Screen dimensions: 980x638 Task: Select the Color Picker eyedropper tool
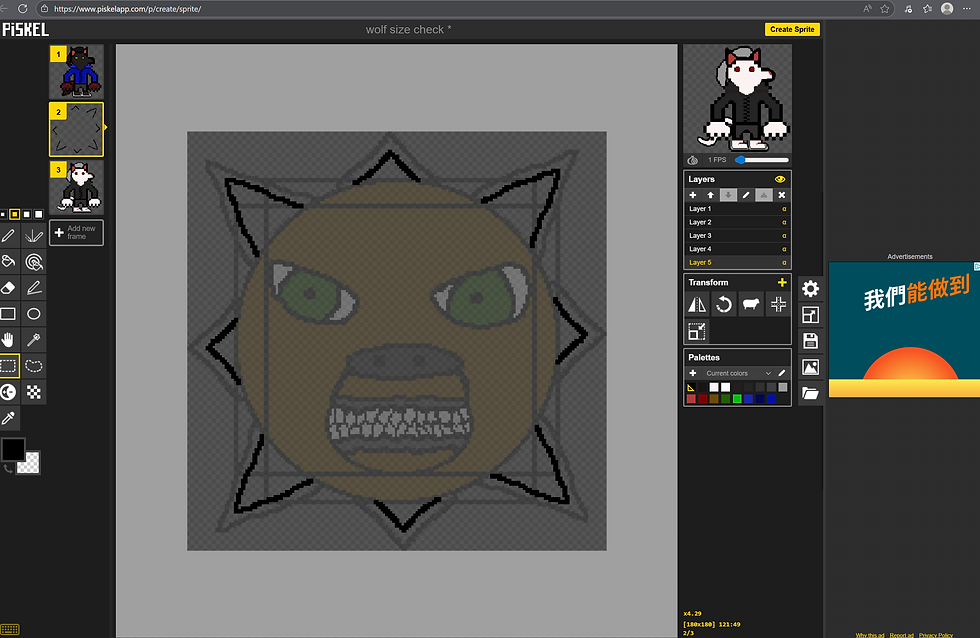[x=8, y=418]
